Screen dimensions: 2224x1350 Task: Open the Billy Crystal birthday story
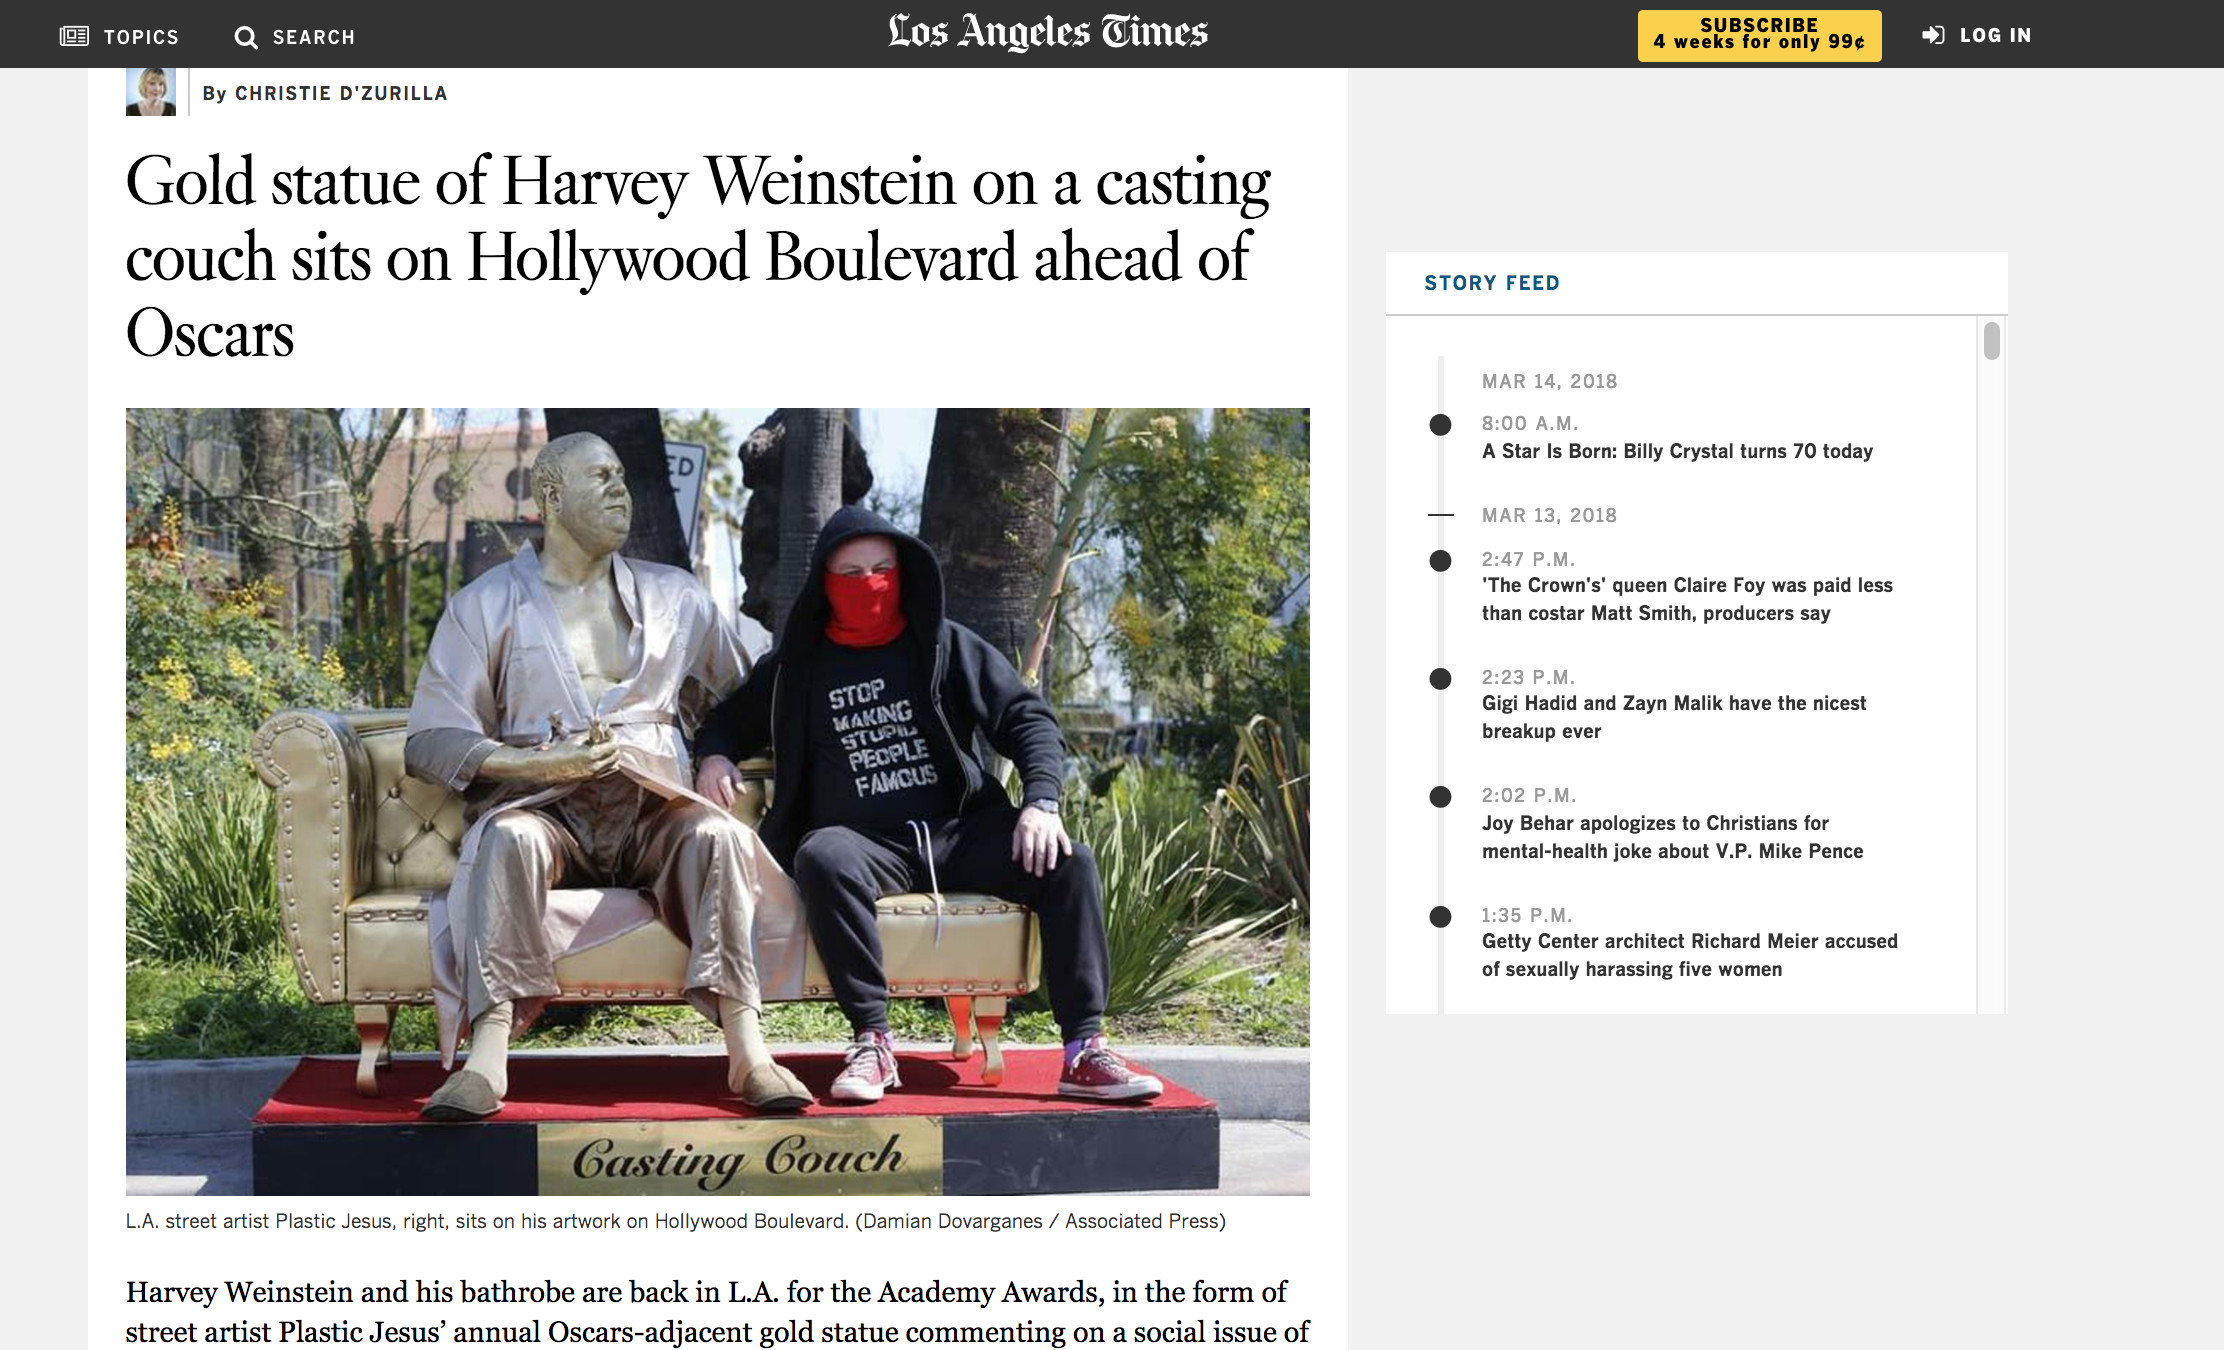pyautogui.click(x=1676, y=451)
